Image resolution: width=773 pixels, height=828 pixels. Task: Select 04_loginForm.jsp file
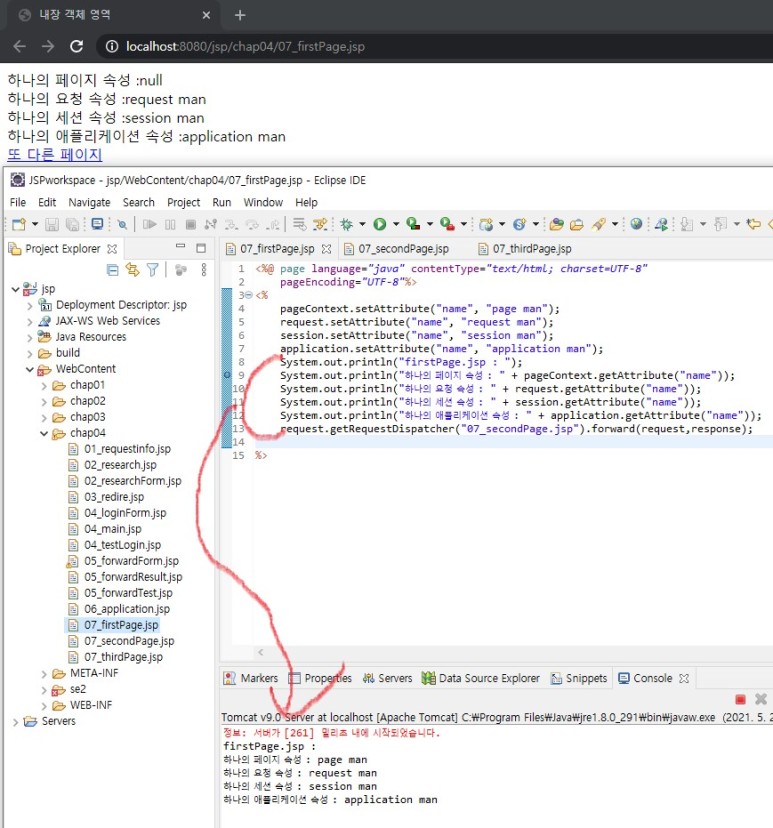tap(125, 513)
